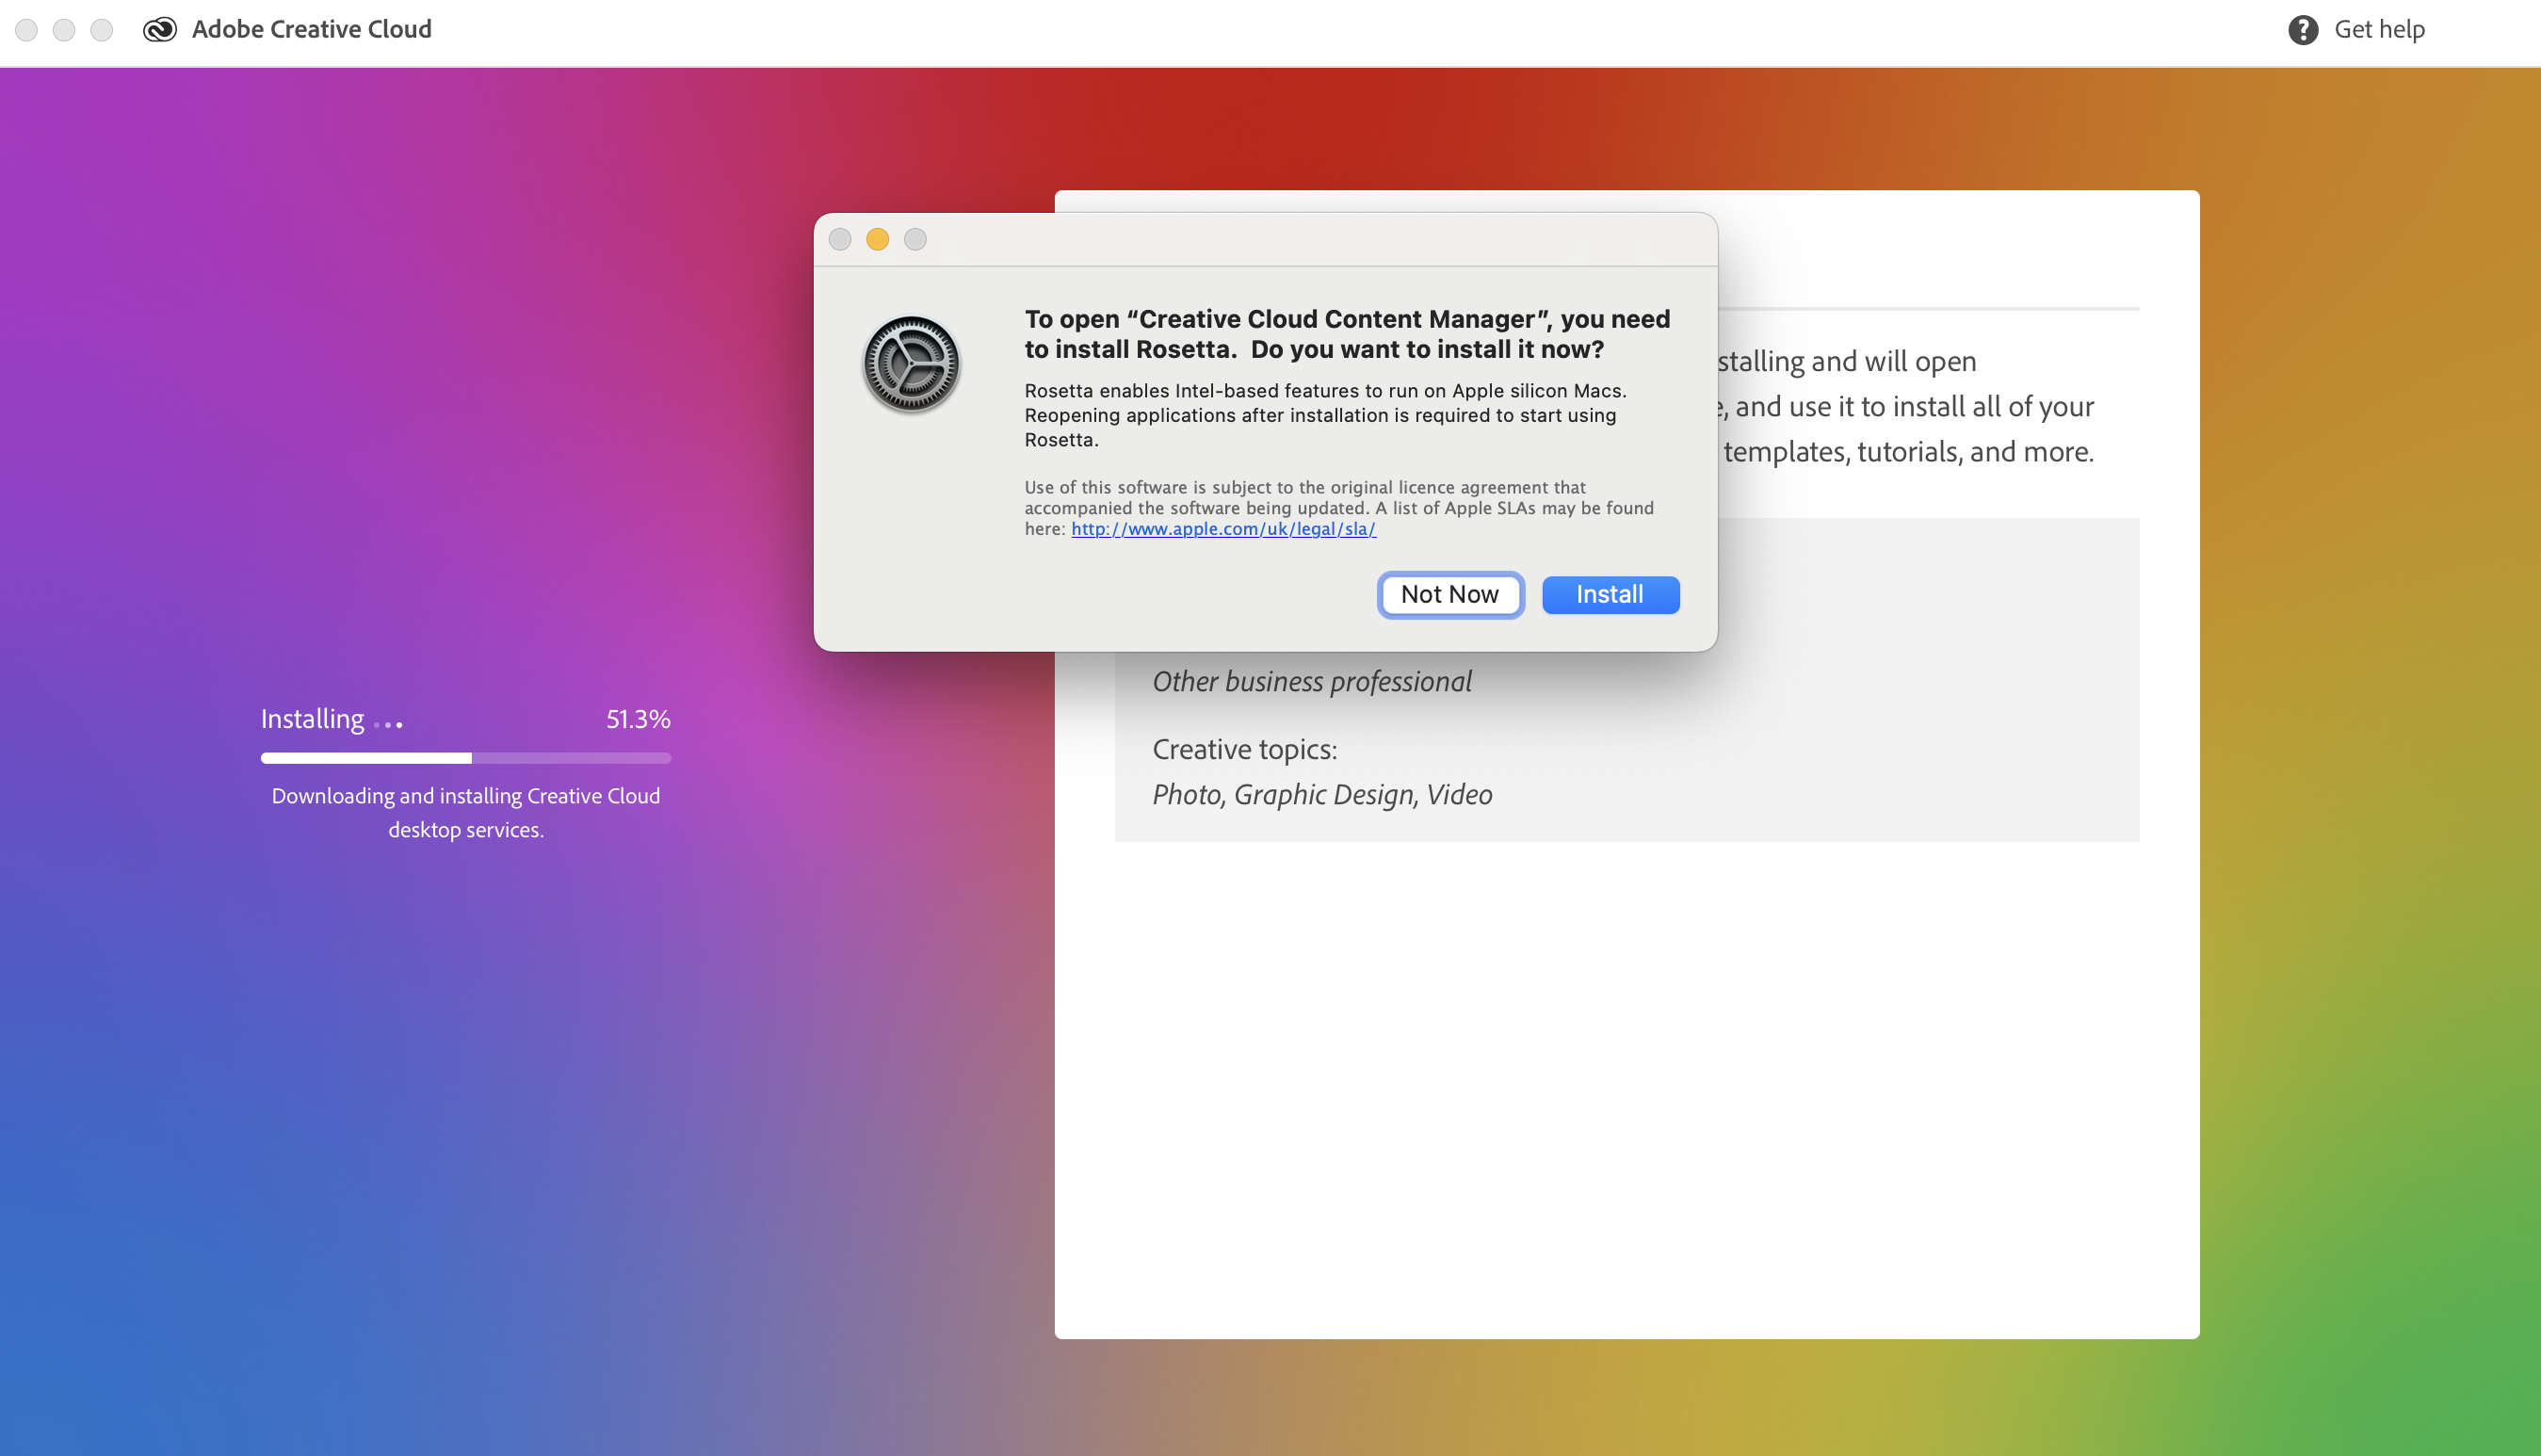Click the Get help text

click(x=2378, y=30)
